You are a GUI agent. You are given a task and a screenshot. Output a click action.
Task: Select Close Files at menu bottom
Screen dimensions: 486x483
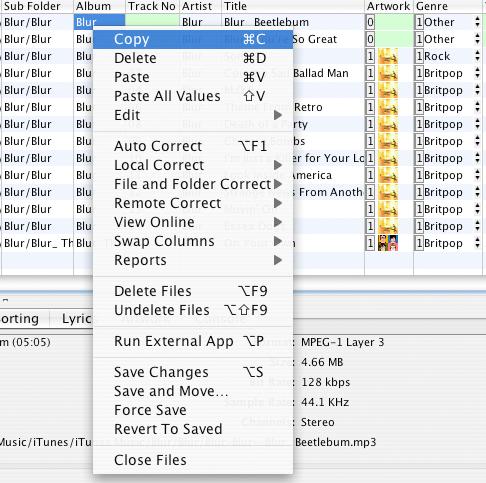[x=193, y=460]
